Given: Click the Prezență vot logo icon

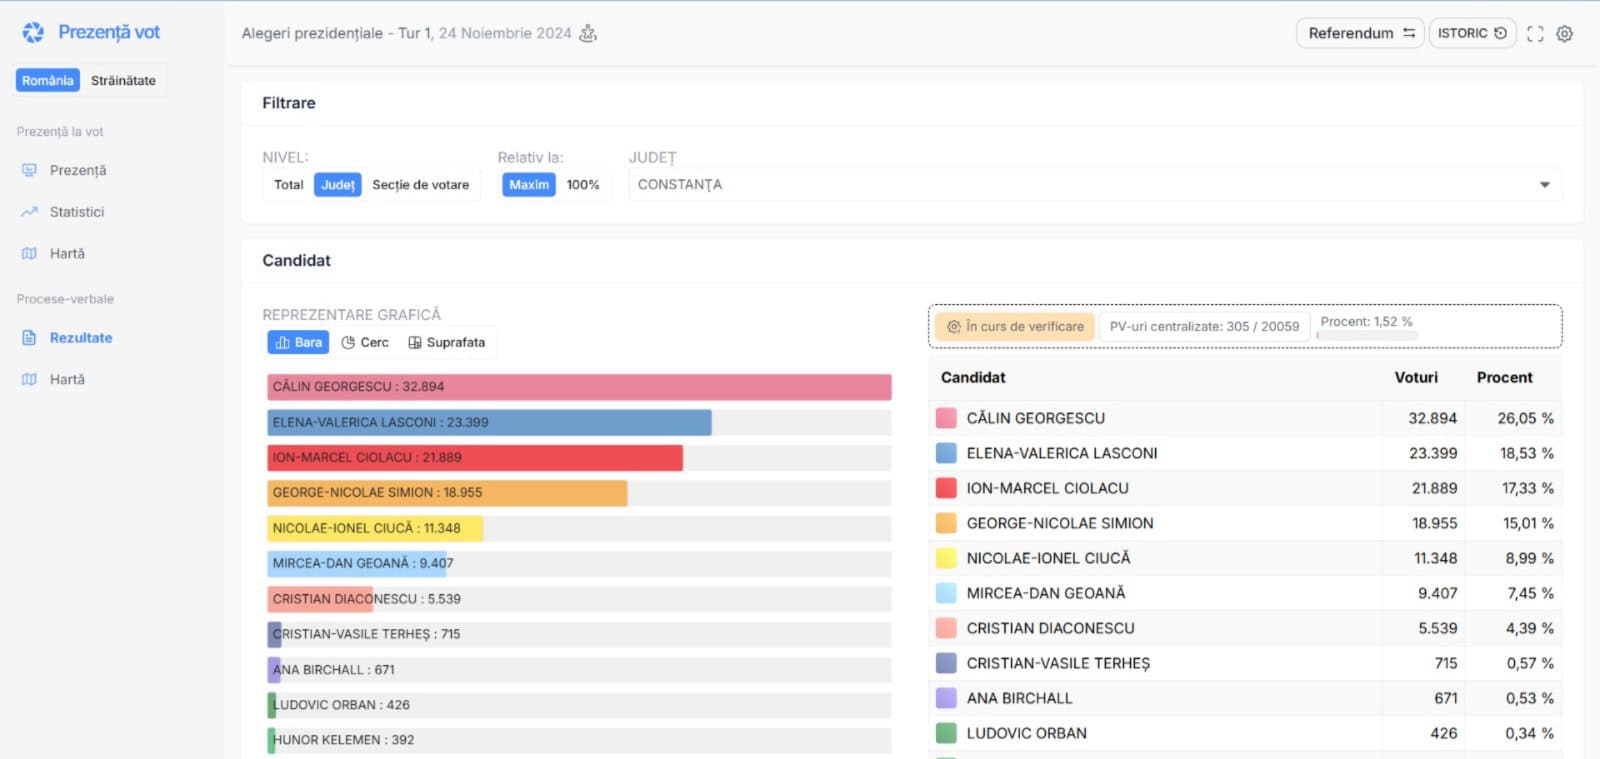Looking at the screenshot, I should click(x=33, y=32).
